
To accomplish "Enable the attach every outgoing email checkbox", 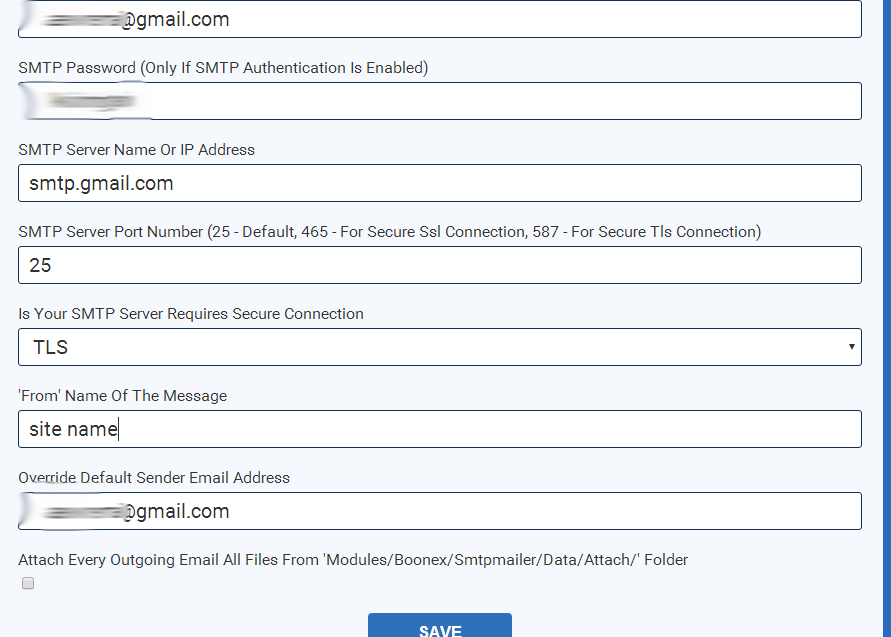I will coord(28,583).
